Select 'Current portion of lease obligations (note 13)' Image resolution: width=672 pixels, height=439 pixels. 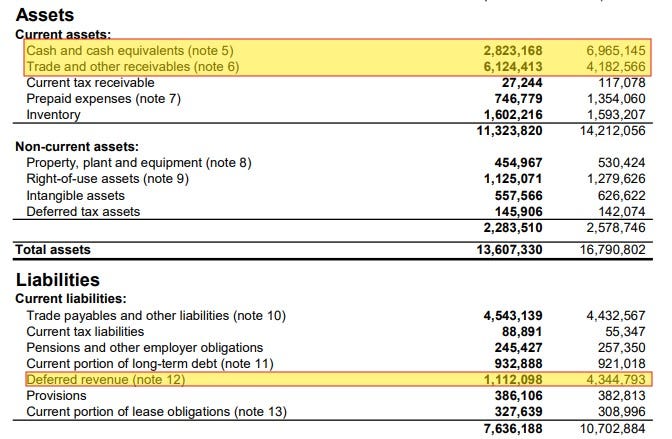point(156,412)
